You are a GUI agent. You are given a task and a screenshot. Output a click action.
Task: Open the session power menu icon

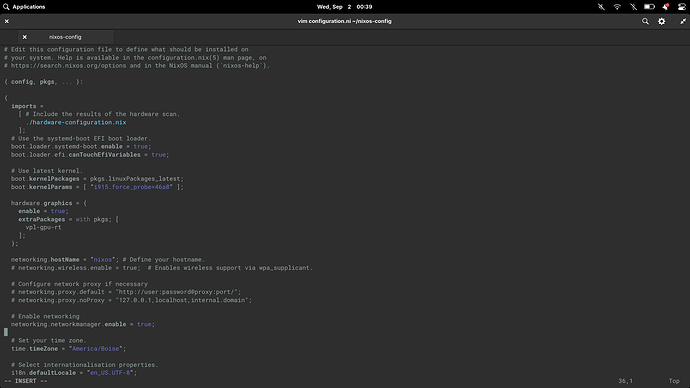tap(682, 7)
